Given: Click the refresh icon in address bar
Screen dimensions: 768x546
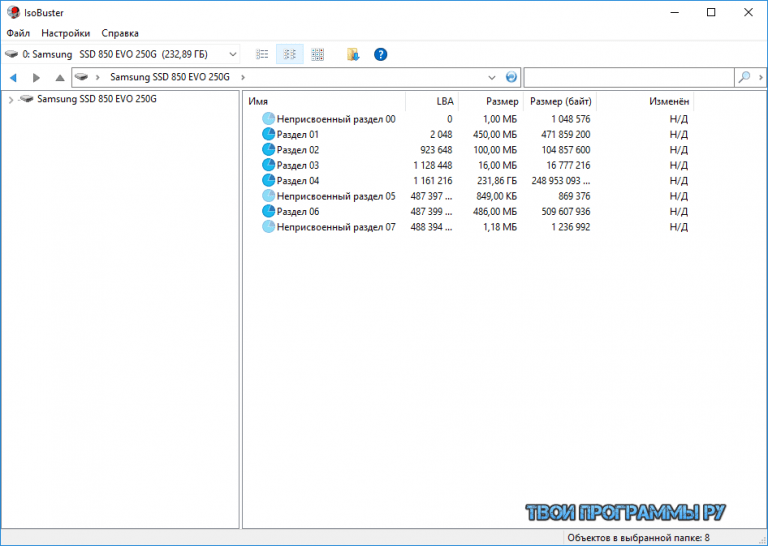Looking at the screenshot, I should click(511, 77).
